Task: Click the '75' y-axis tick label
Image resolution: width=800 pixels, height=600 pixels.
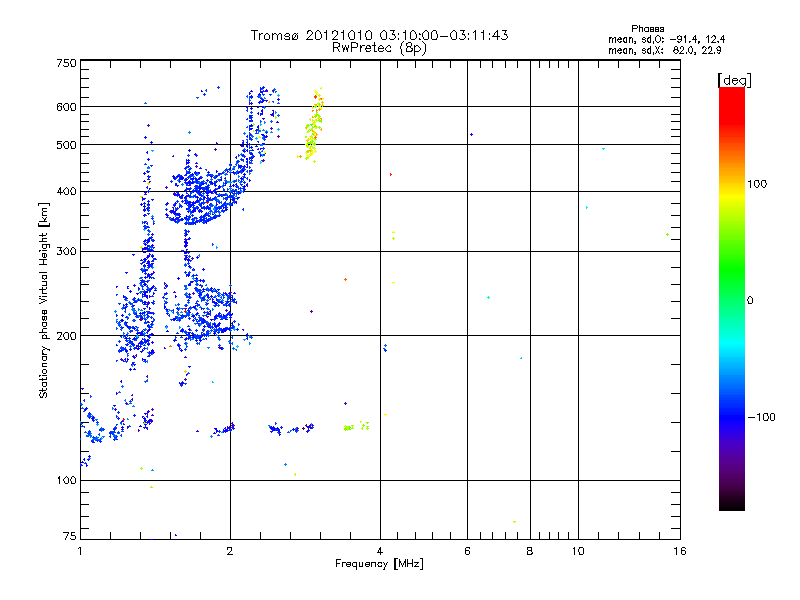Action: point(70,536)
